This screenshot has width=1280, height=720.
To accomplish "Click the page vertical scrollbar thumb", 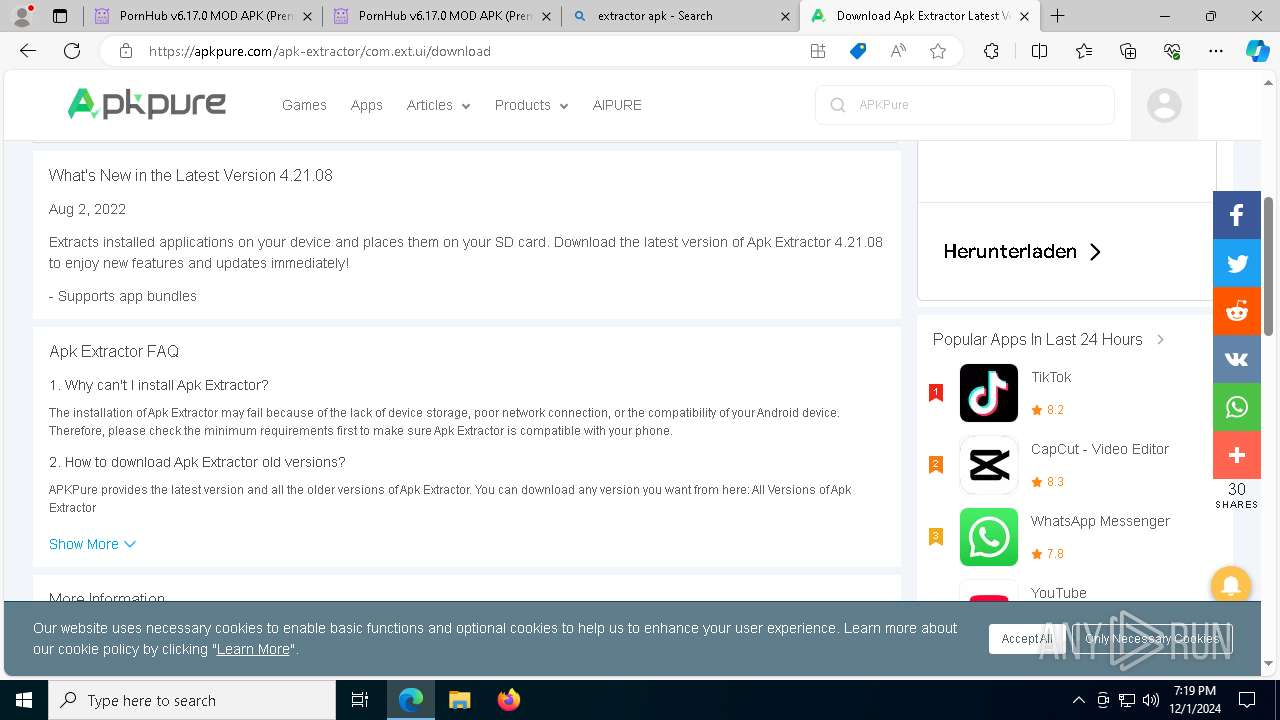I will [1269, 265].
